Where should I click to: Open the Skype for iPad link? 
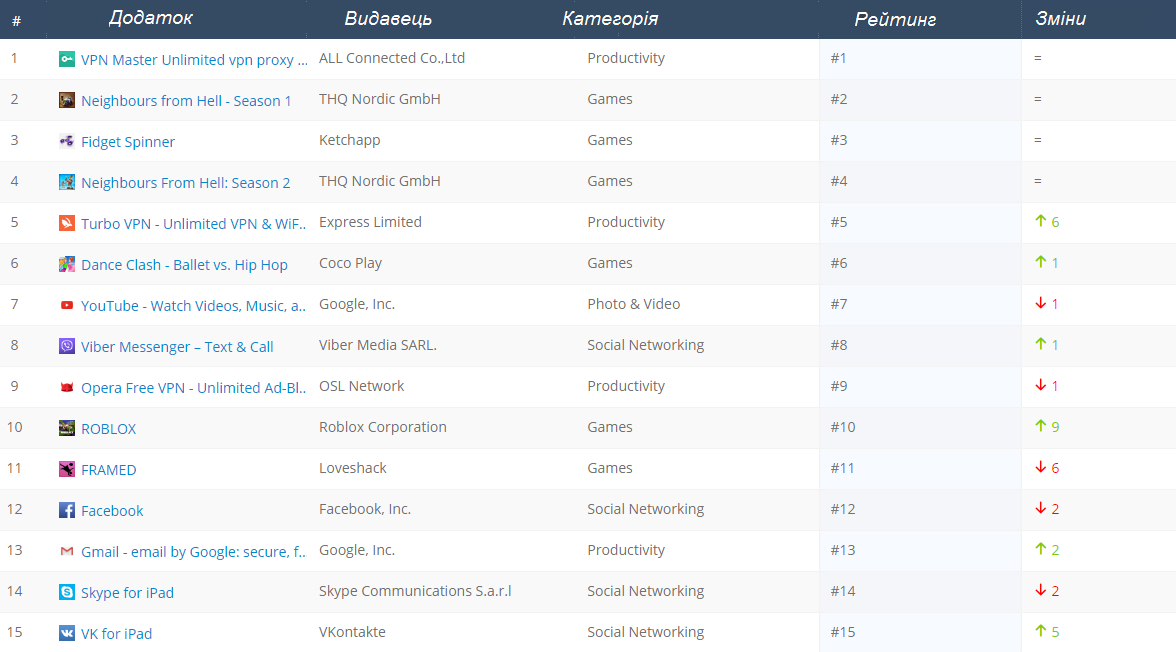pyautogui.click(x=128, y=593)
